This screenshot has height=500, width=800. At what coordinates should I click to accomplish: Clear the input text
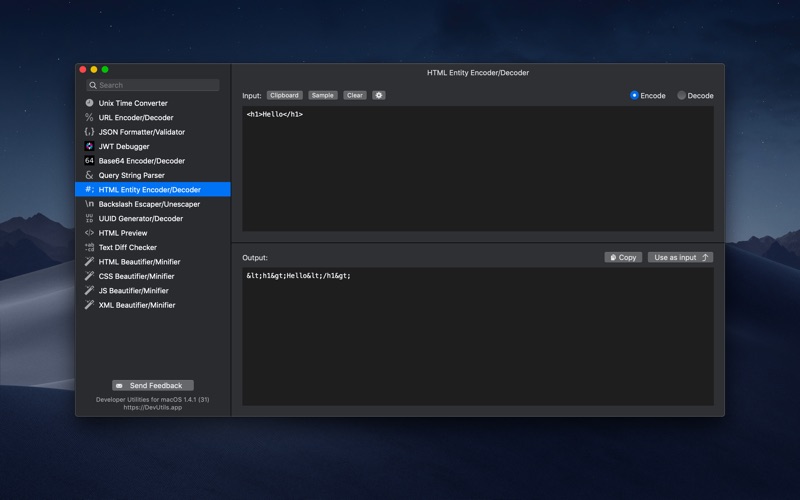(355, 96)
